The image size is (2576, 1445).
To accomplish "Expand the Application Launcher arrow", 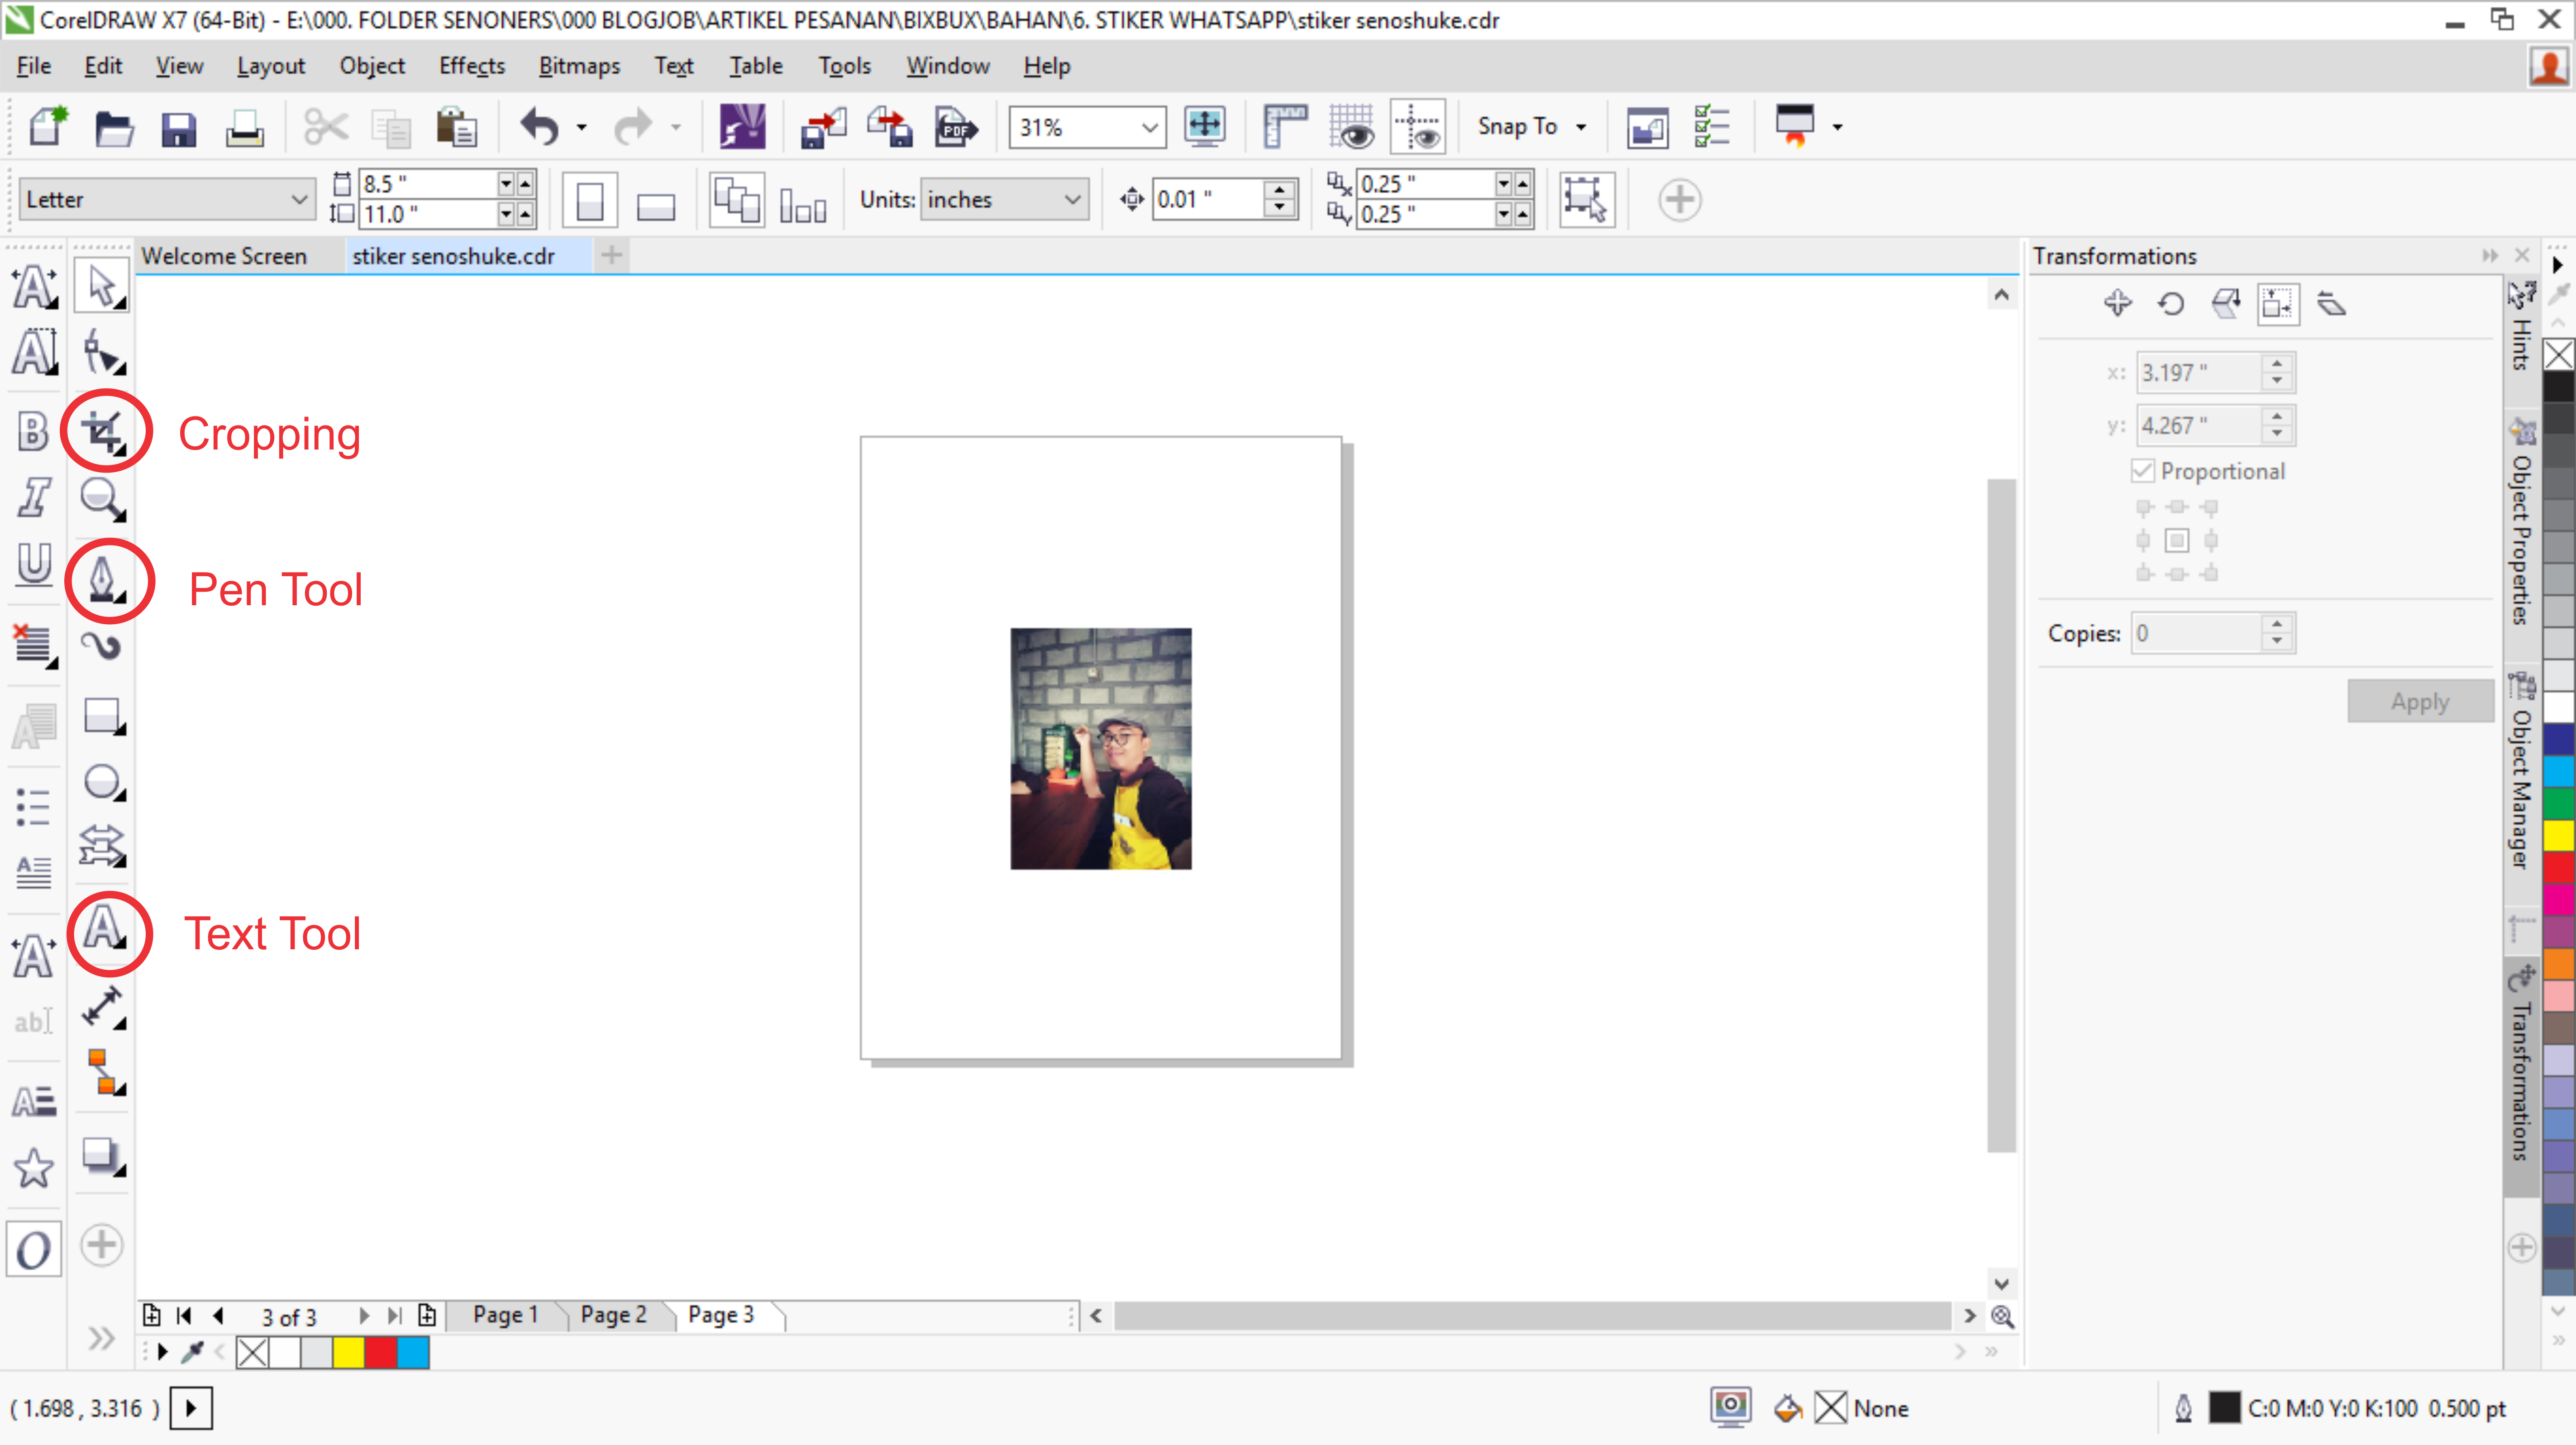I will 1837,128.
